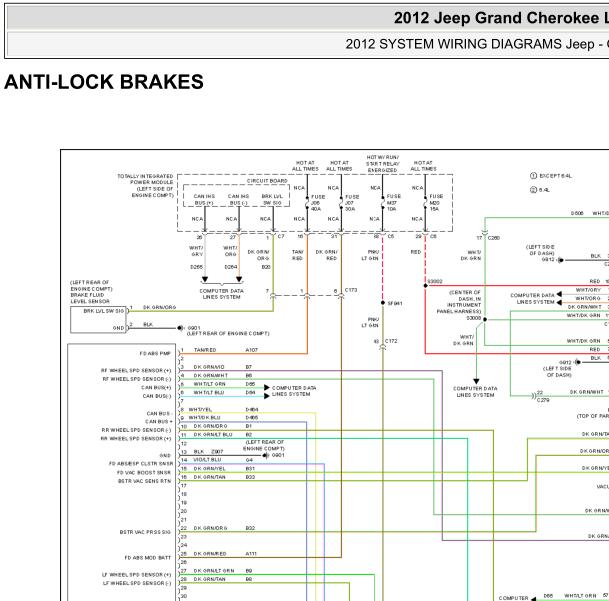Viewport: 609px width, 601px height.
Task: Select the D265 circuit code
Action: point(197,267)
